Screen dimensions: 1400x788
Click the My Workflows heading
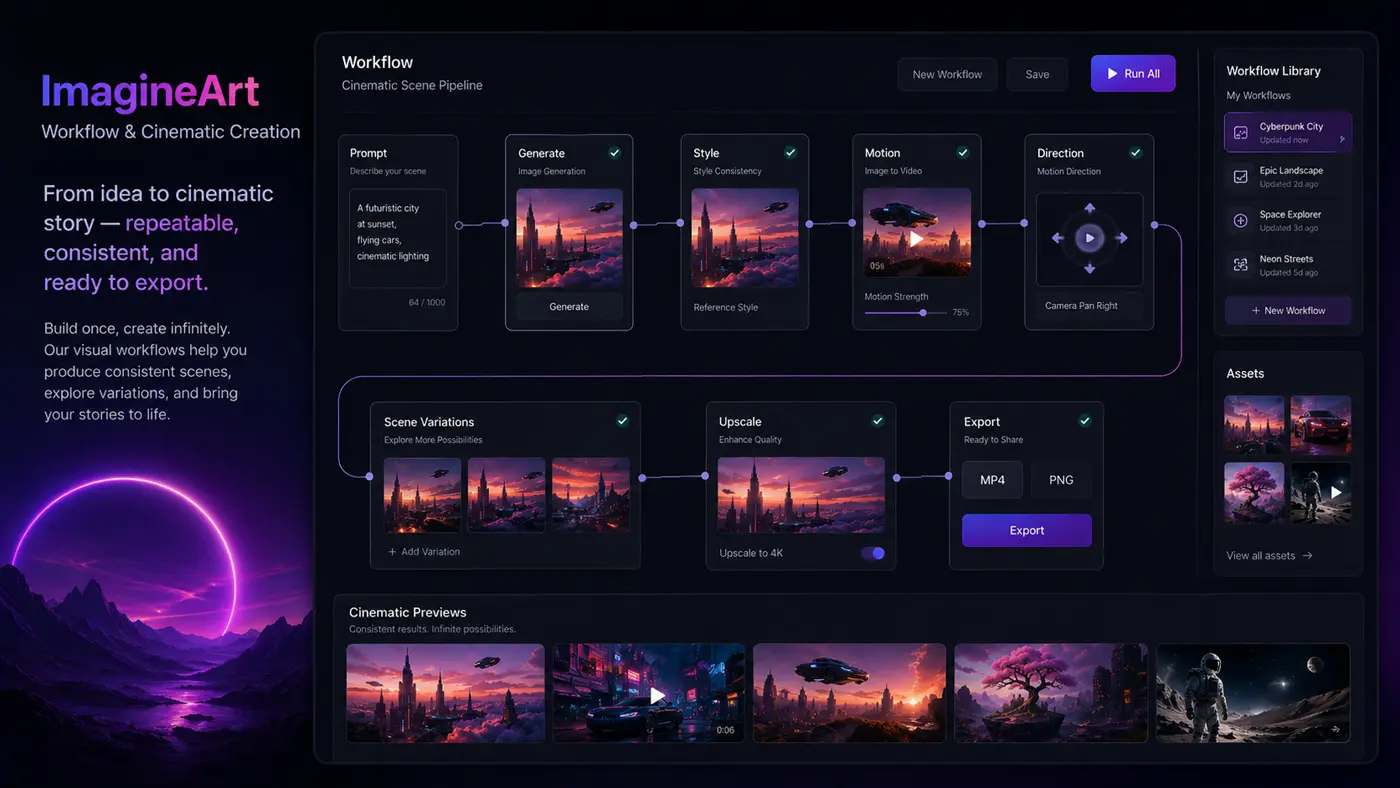click(x=1258, y=95)
